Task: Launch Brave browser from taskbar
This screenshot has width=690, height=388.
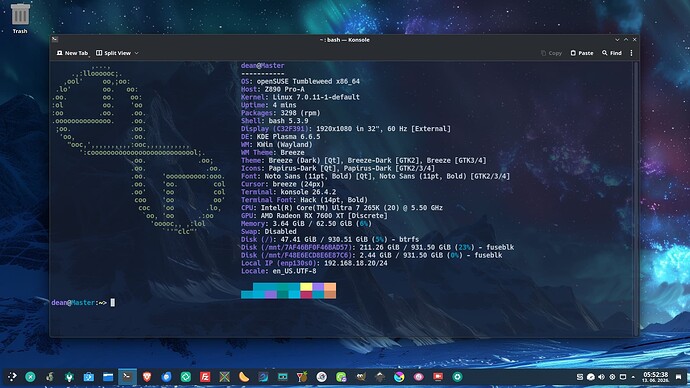Action: 147,377
